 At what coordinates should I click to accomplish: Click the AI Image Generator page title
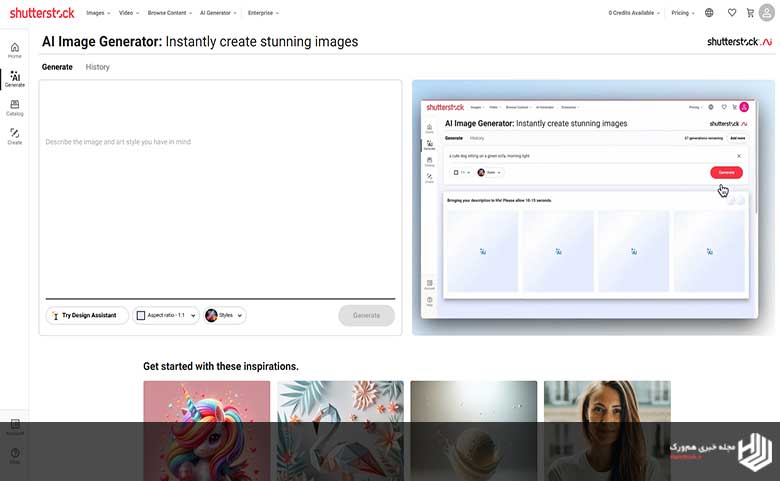(200, 42)
